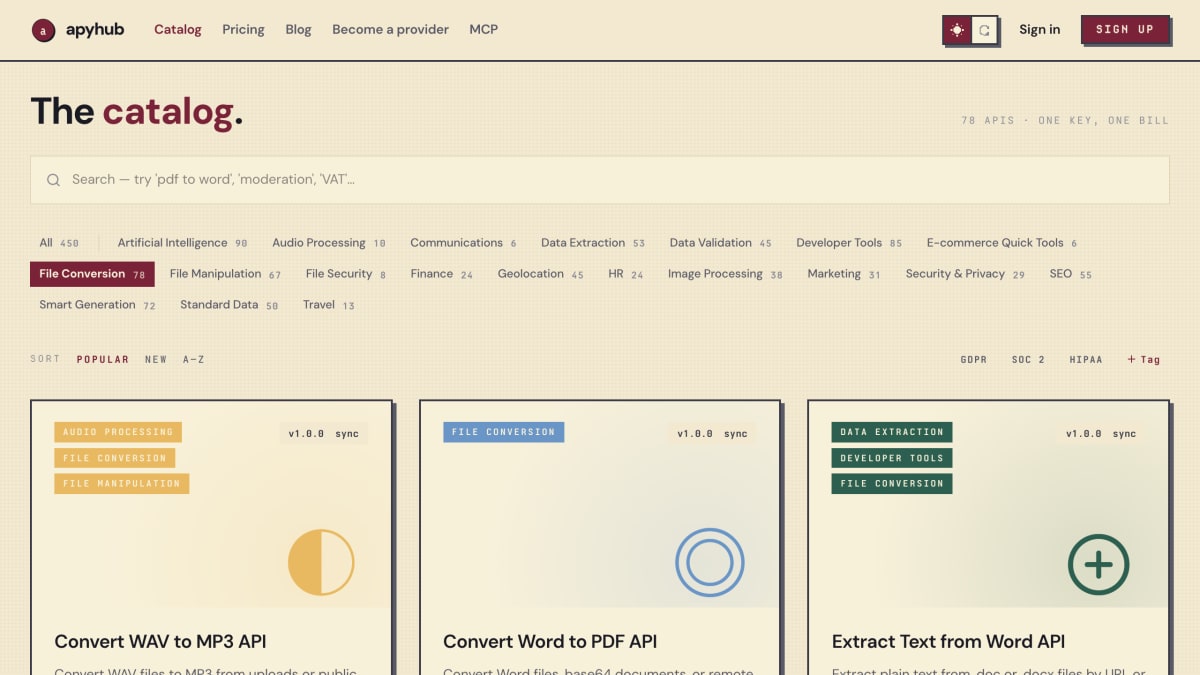
Task: Filter by Developer Tools category
Action: click(x=849, y=243)
